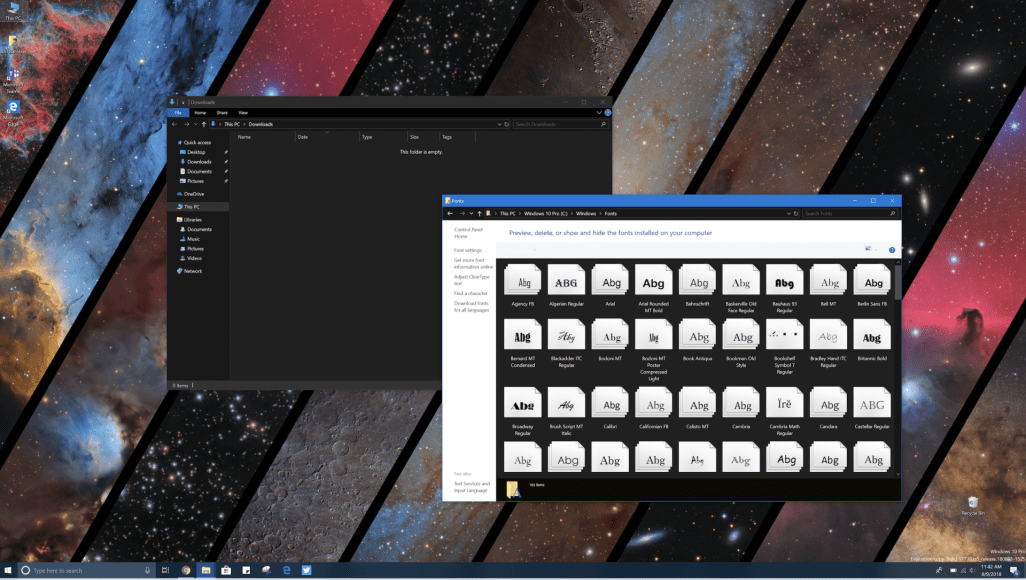This screenshot has width=1026, height=580.
Task: Refresh the Downloads folder address bar
Action: (x=507, y=124)
